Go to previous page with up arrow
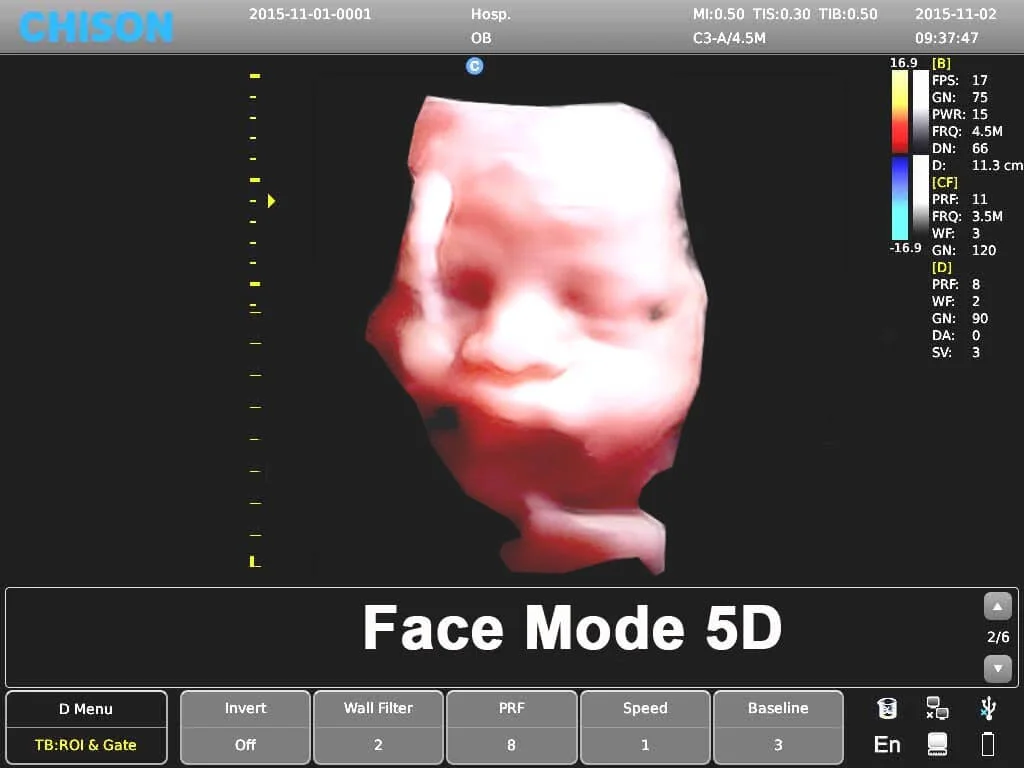Image resolution: width=1024 pixels, height=768 pixels. click(997, 606)
